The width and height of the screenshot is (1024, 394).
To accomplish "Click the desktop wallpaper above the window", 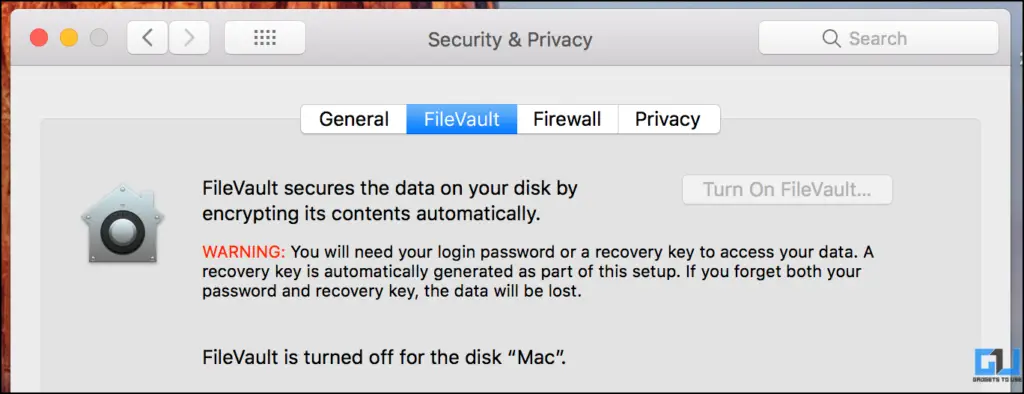I will click(261, 4).
